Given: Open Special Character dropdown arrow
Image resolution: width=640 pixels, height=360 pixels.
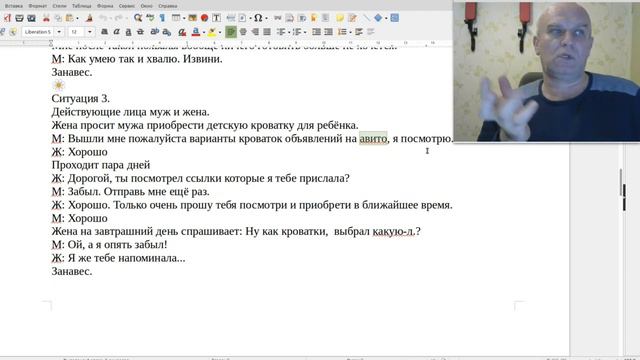Looking at the screenshot, I should (266, 18).
